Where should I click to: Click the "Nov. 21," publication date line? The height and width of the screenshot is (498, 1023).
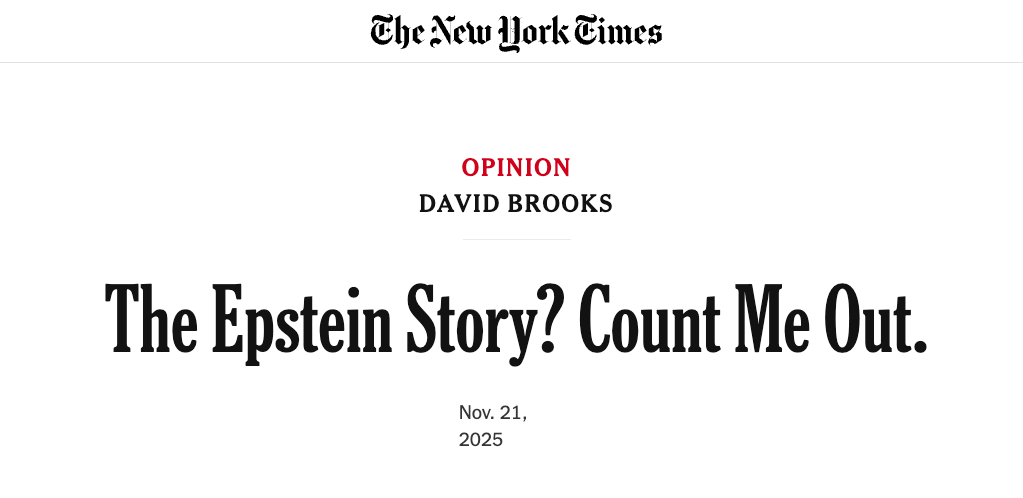(493, 412)
